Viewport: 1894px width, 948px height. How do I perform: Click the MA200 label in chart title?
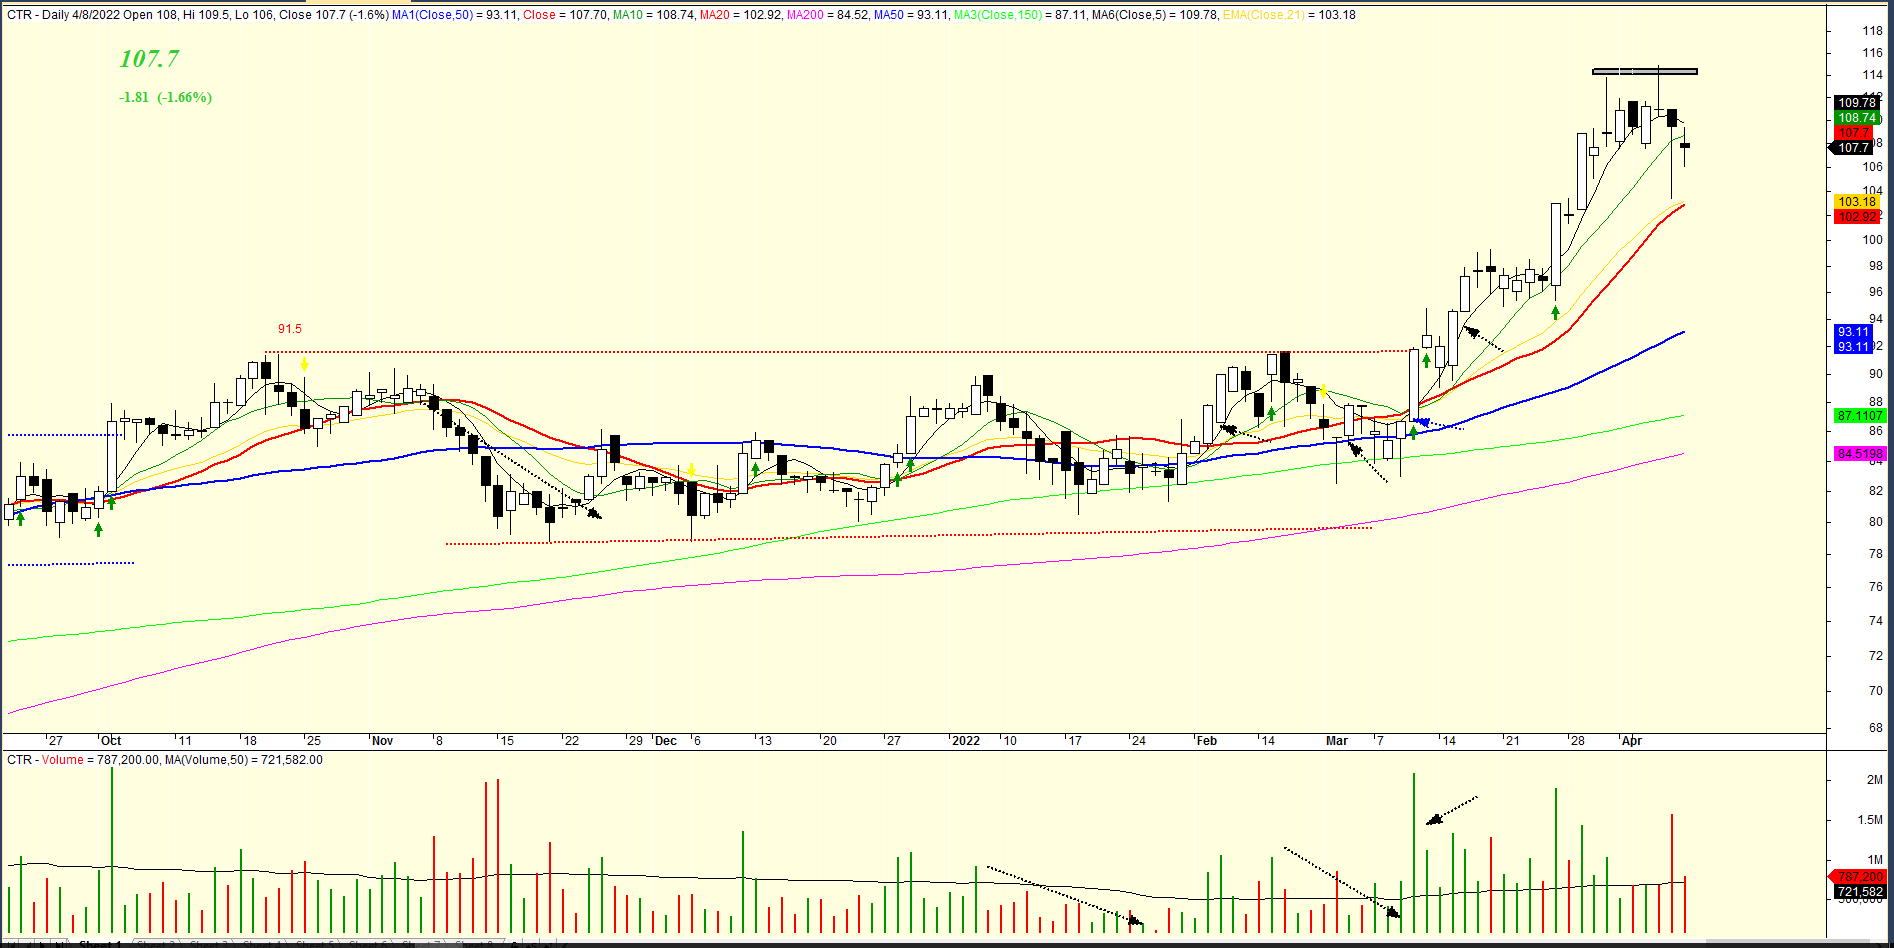(x=801, y=15)
